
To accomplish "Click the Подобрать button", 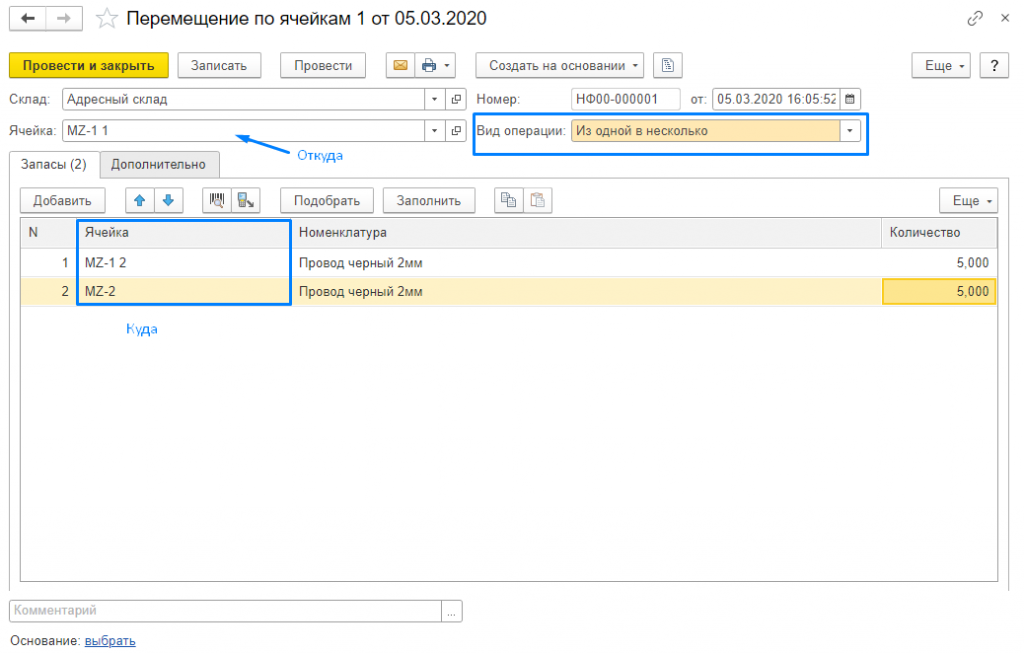I will (x=327, y=201).
